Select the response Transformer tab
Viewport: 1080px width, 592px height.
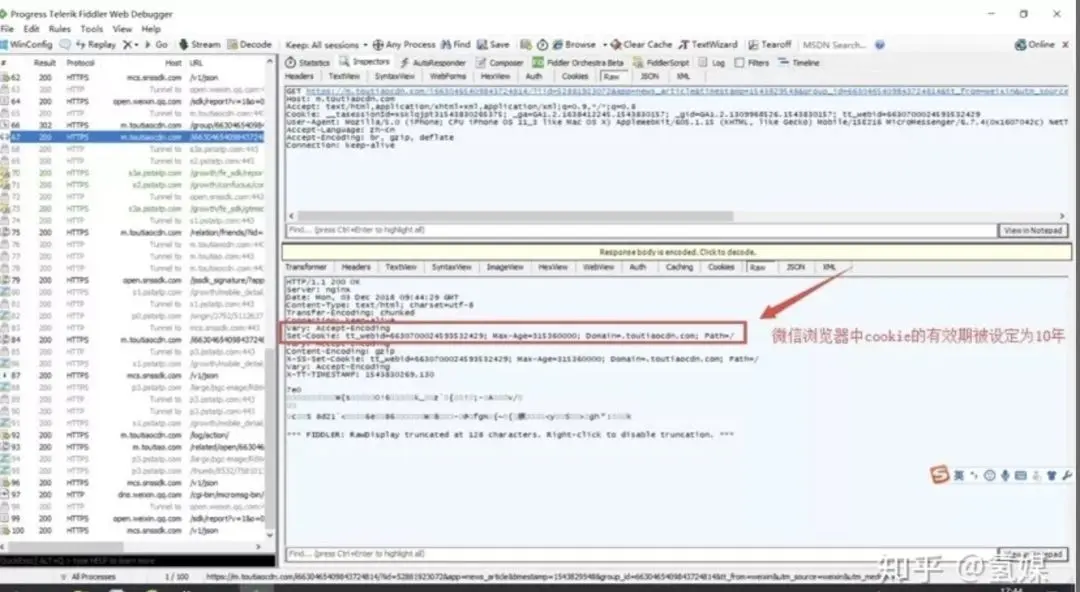pyautogui.click(x=306, y=267)
